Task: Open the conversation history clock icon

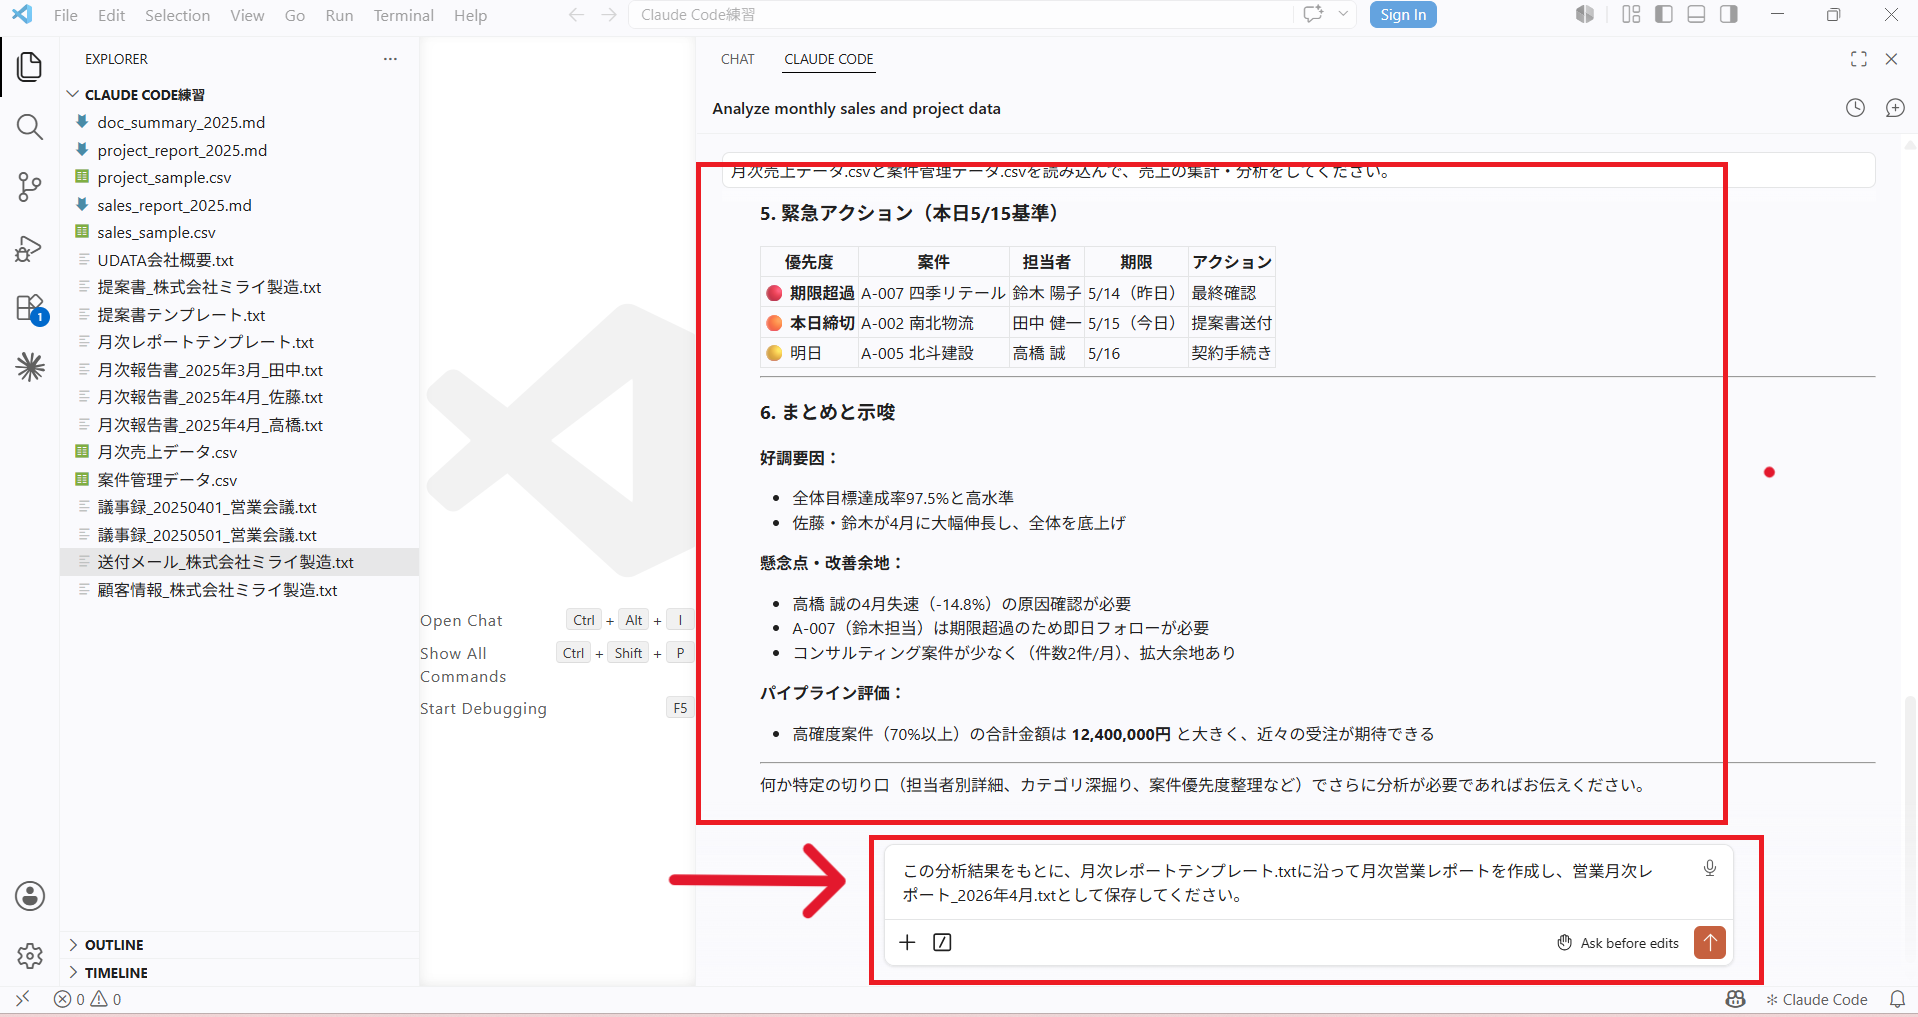Action: 1855,108
